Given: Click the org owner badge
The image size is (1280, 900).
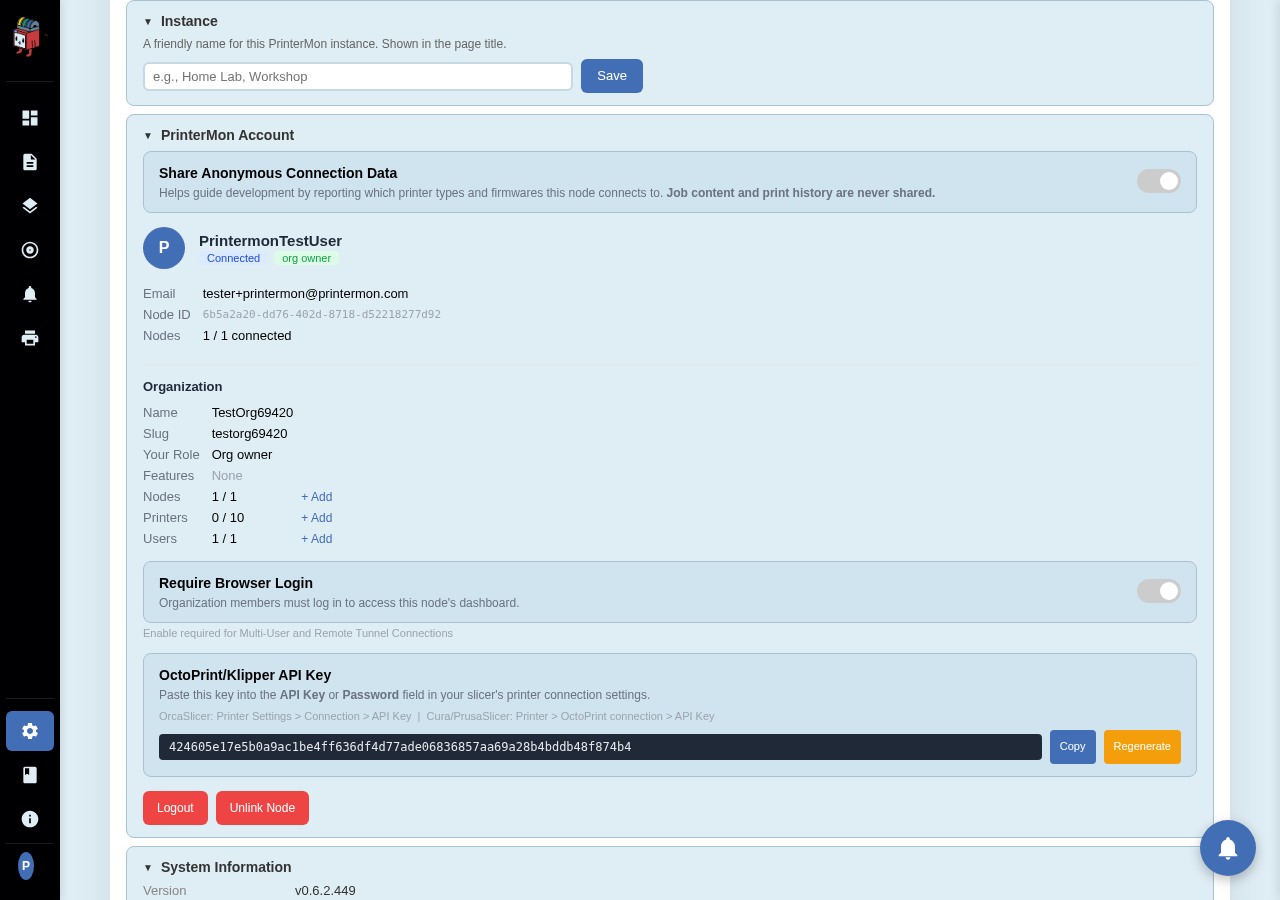Looking at the screenshot, I should 306,258.
